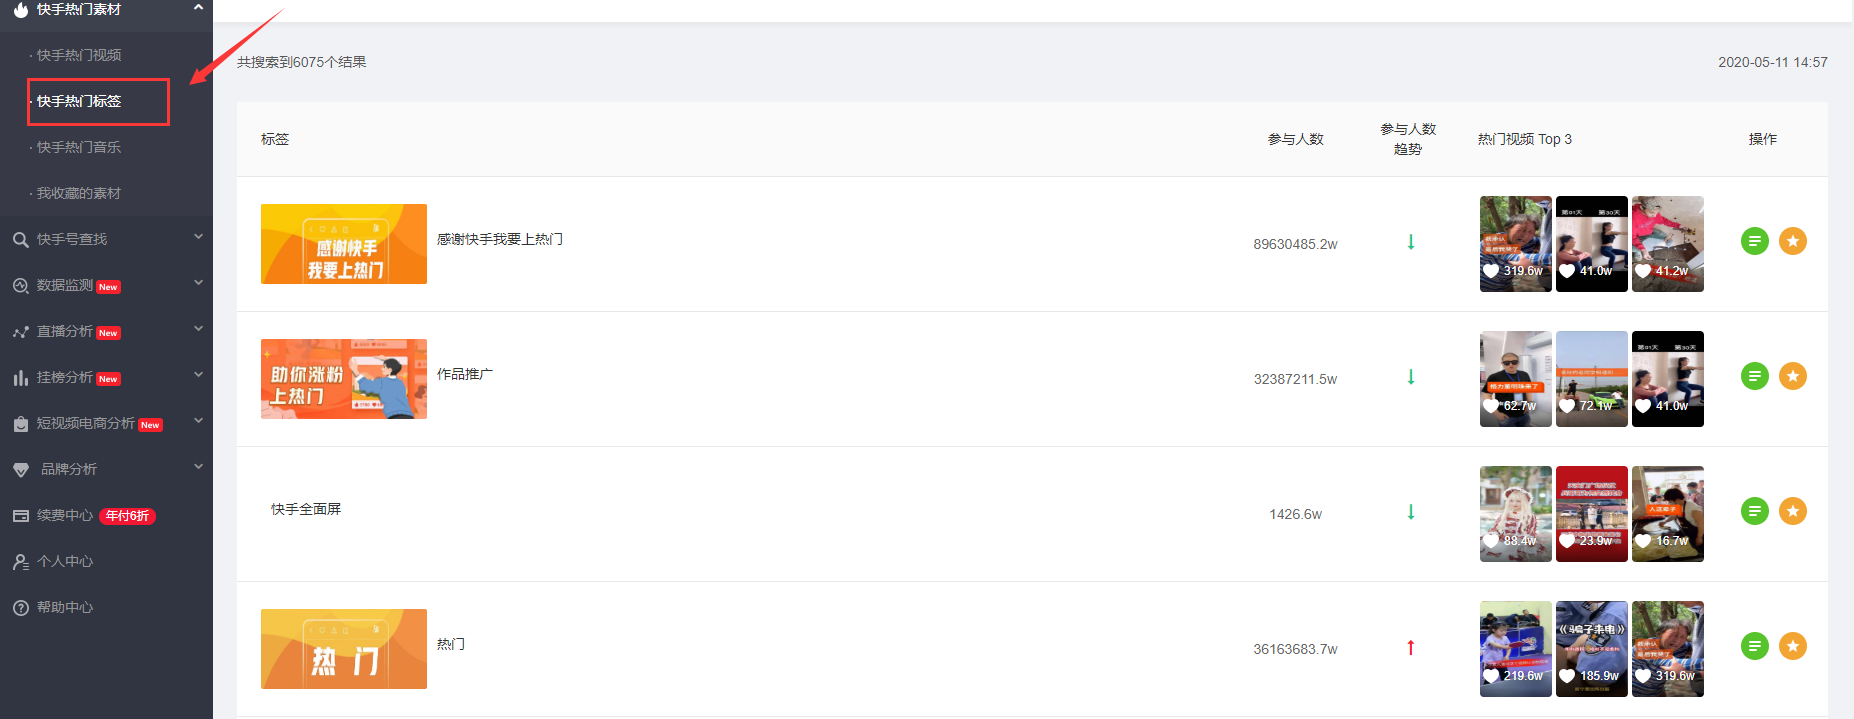Favorite the 作品推广 tag with star icon
Image resolution: width=1854 pixels, height=719 pixels.
(1793, 376)
